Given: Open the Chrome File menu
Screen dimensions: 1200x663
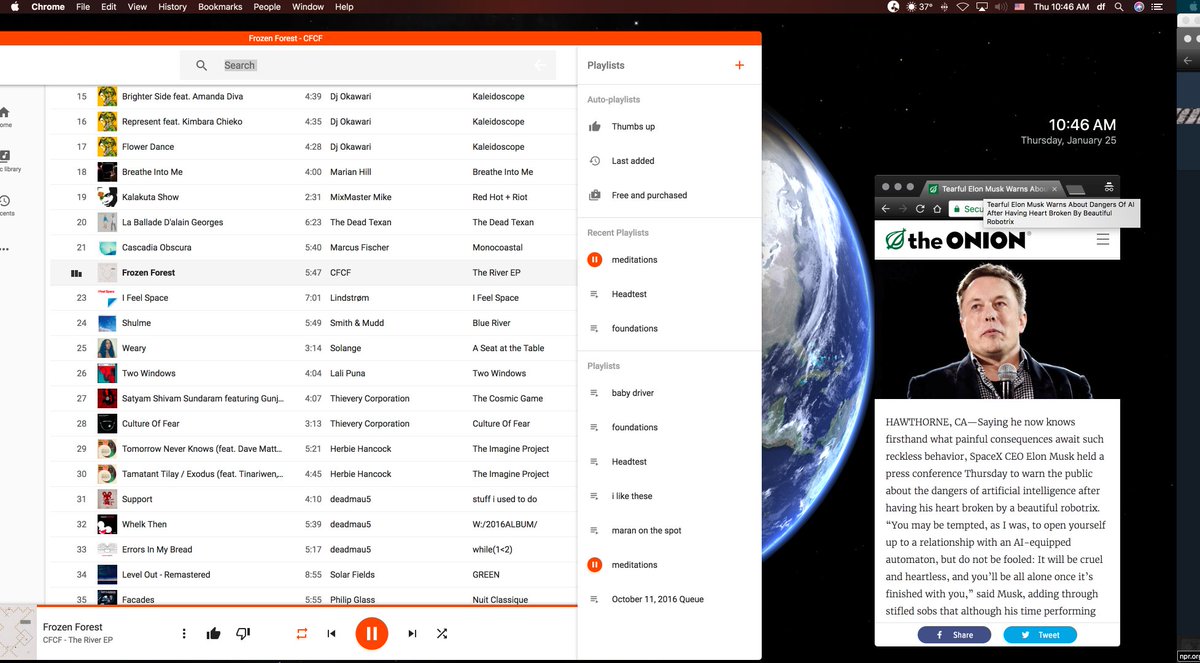Looking at the screenshot, I should click(83, 7).
